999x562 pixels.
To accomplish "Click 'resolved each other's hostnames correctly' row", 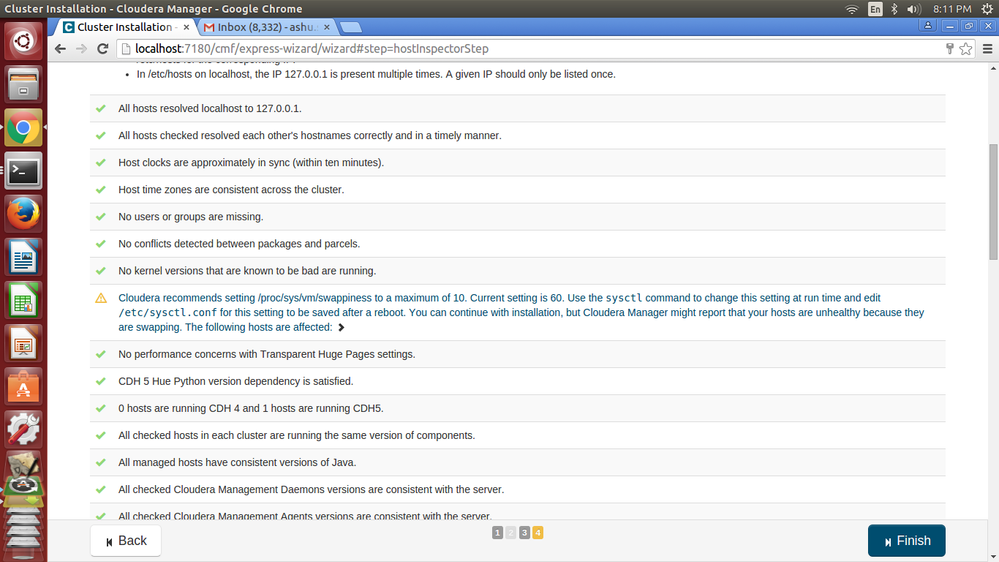I will click(517, 136).
